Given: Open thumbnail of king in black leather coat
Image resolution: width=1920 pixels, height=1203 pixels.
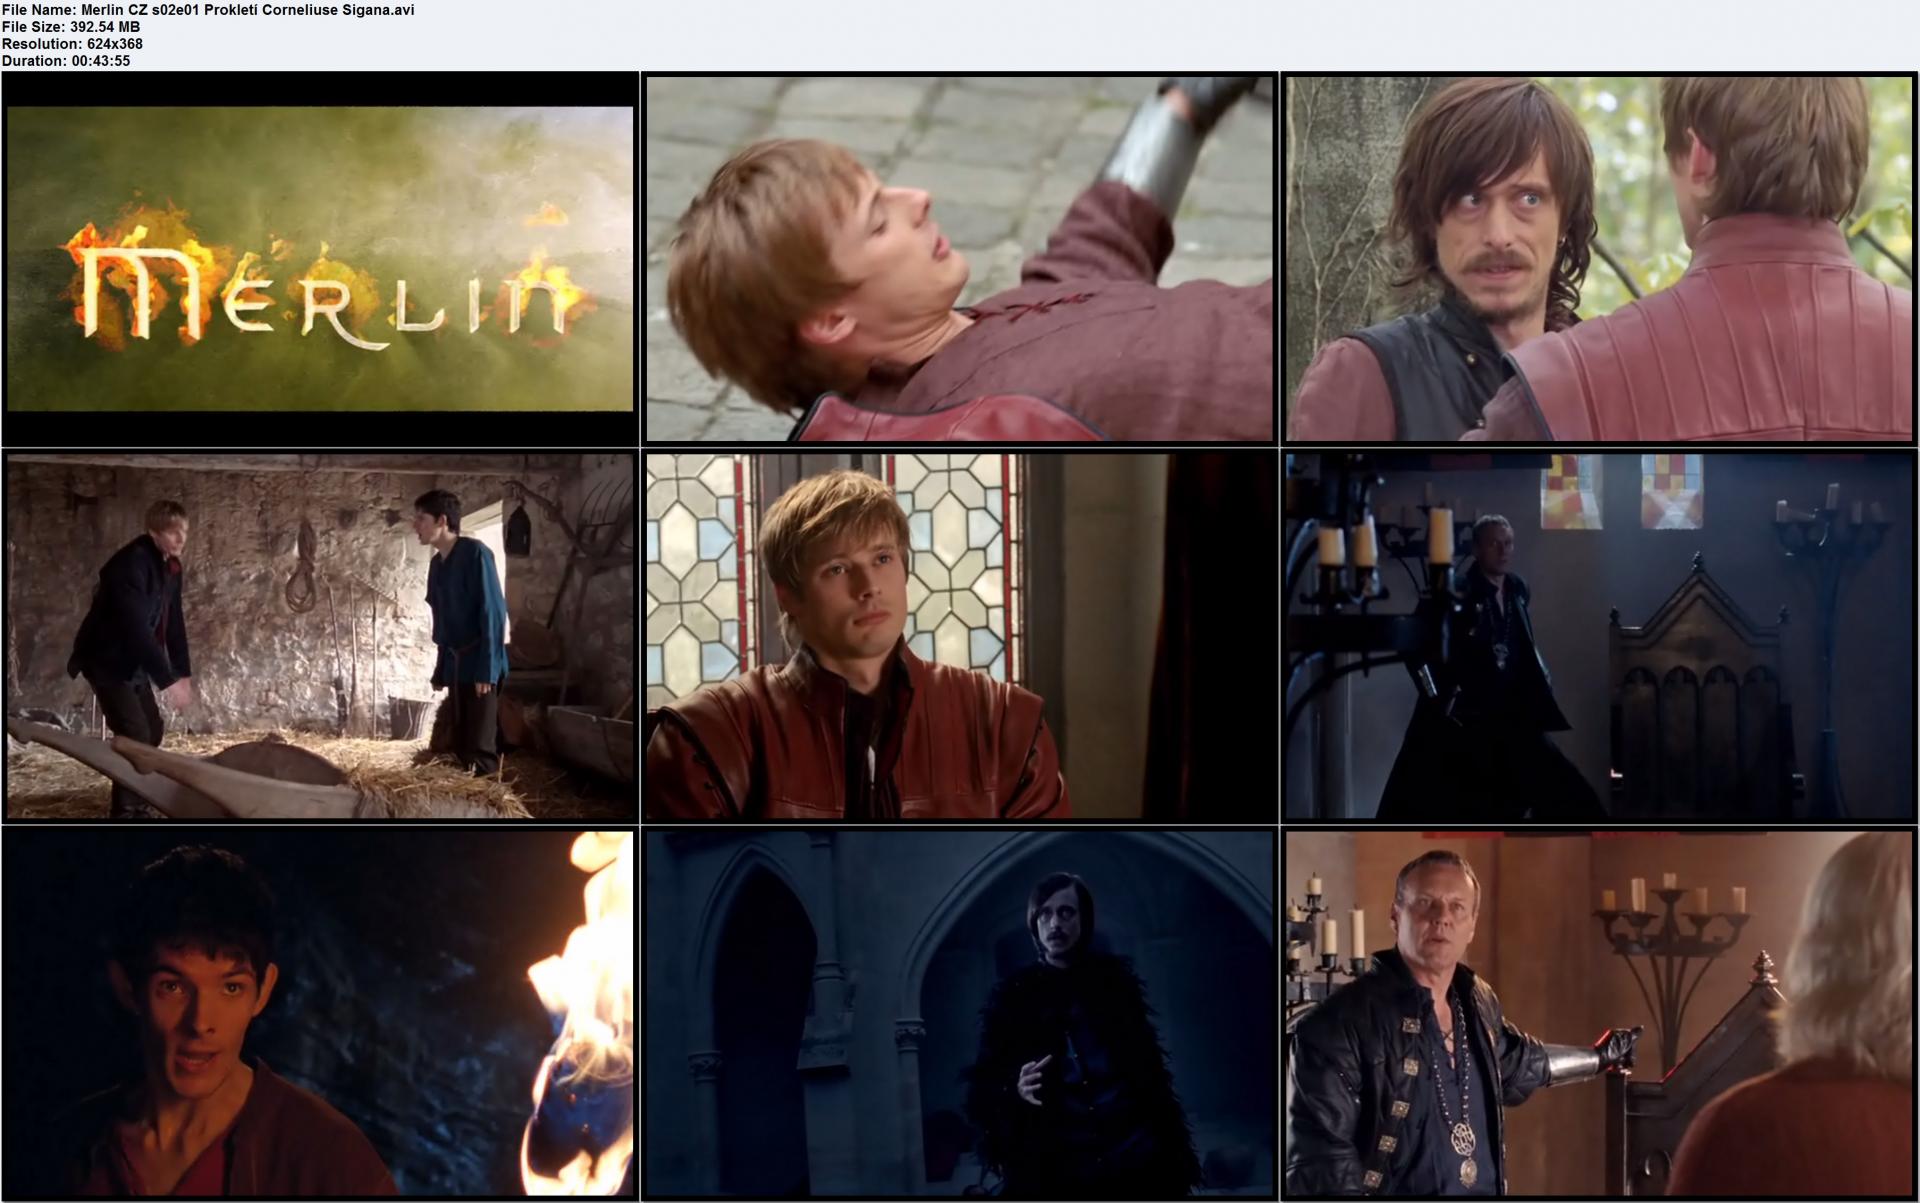Looking at the screenshot, I should pos(1599,1013).
